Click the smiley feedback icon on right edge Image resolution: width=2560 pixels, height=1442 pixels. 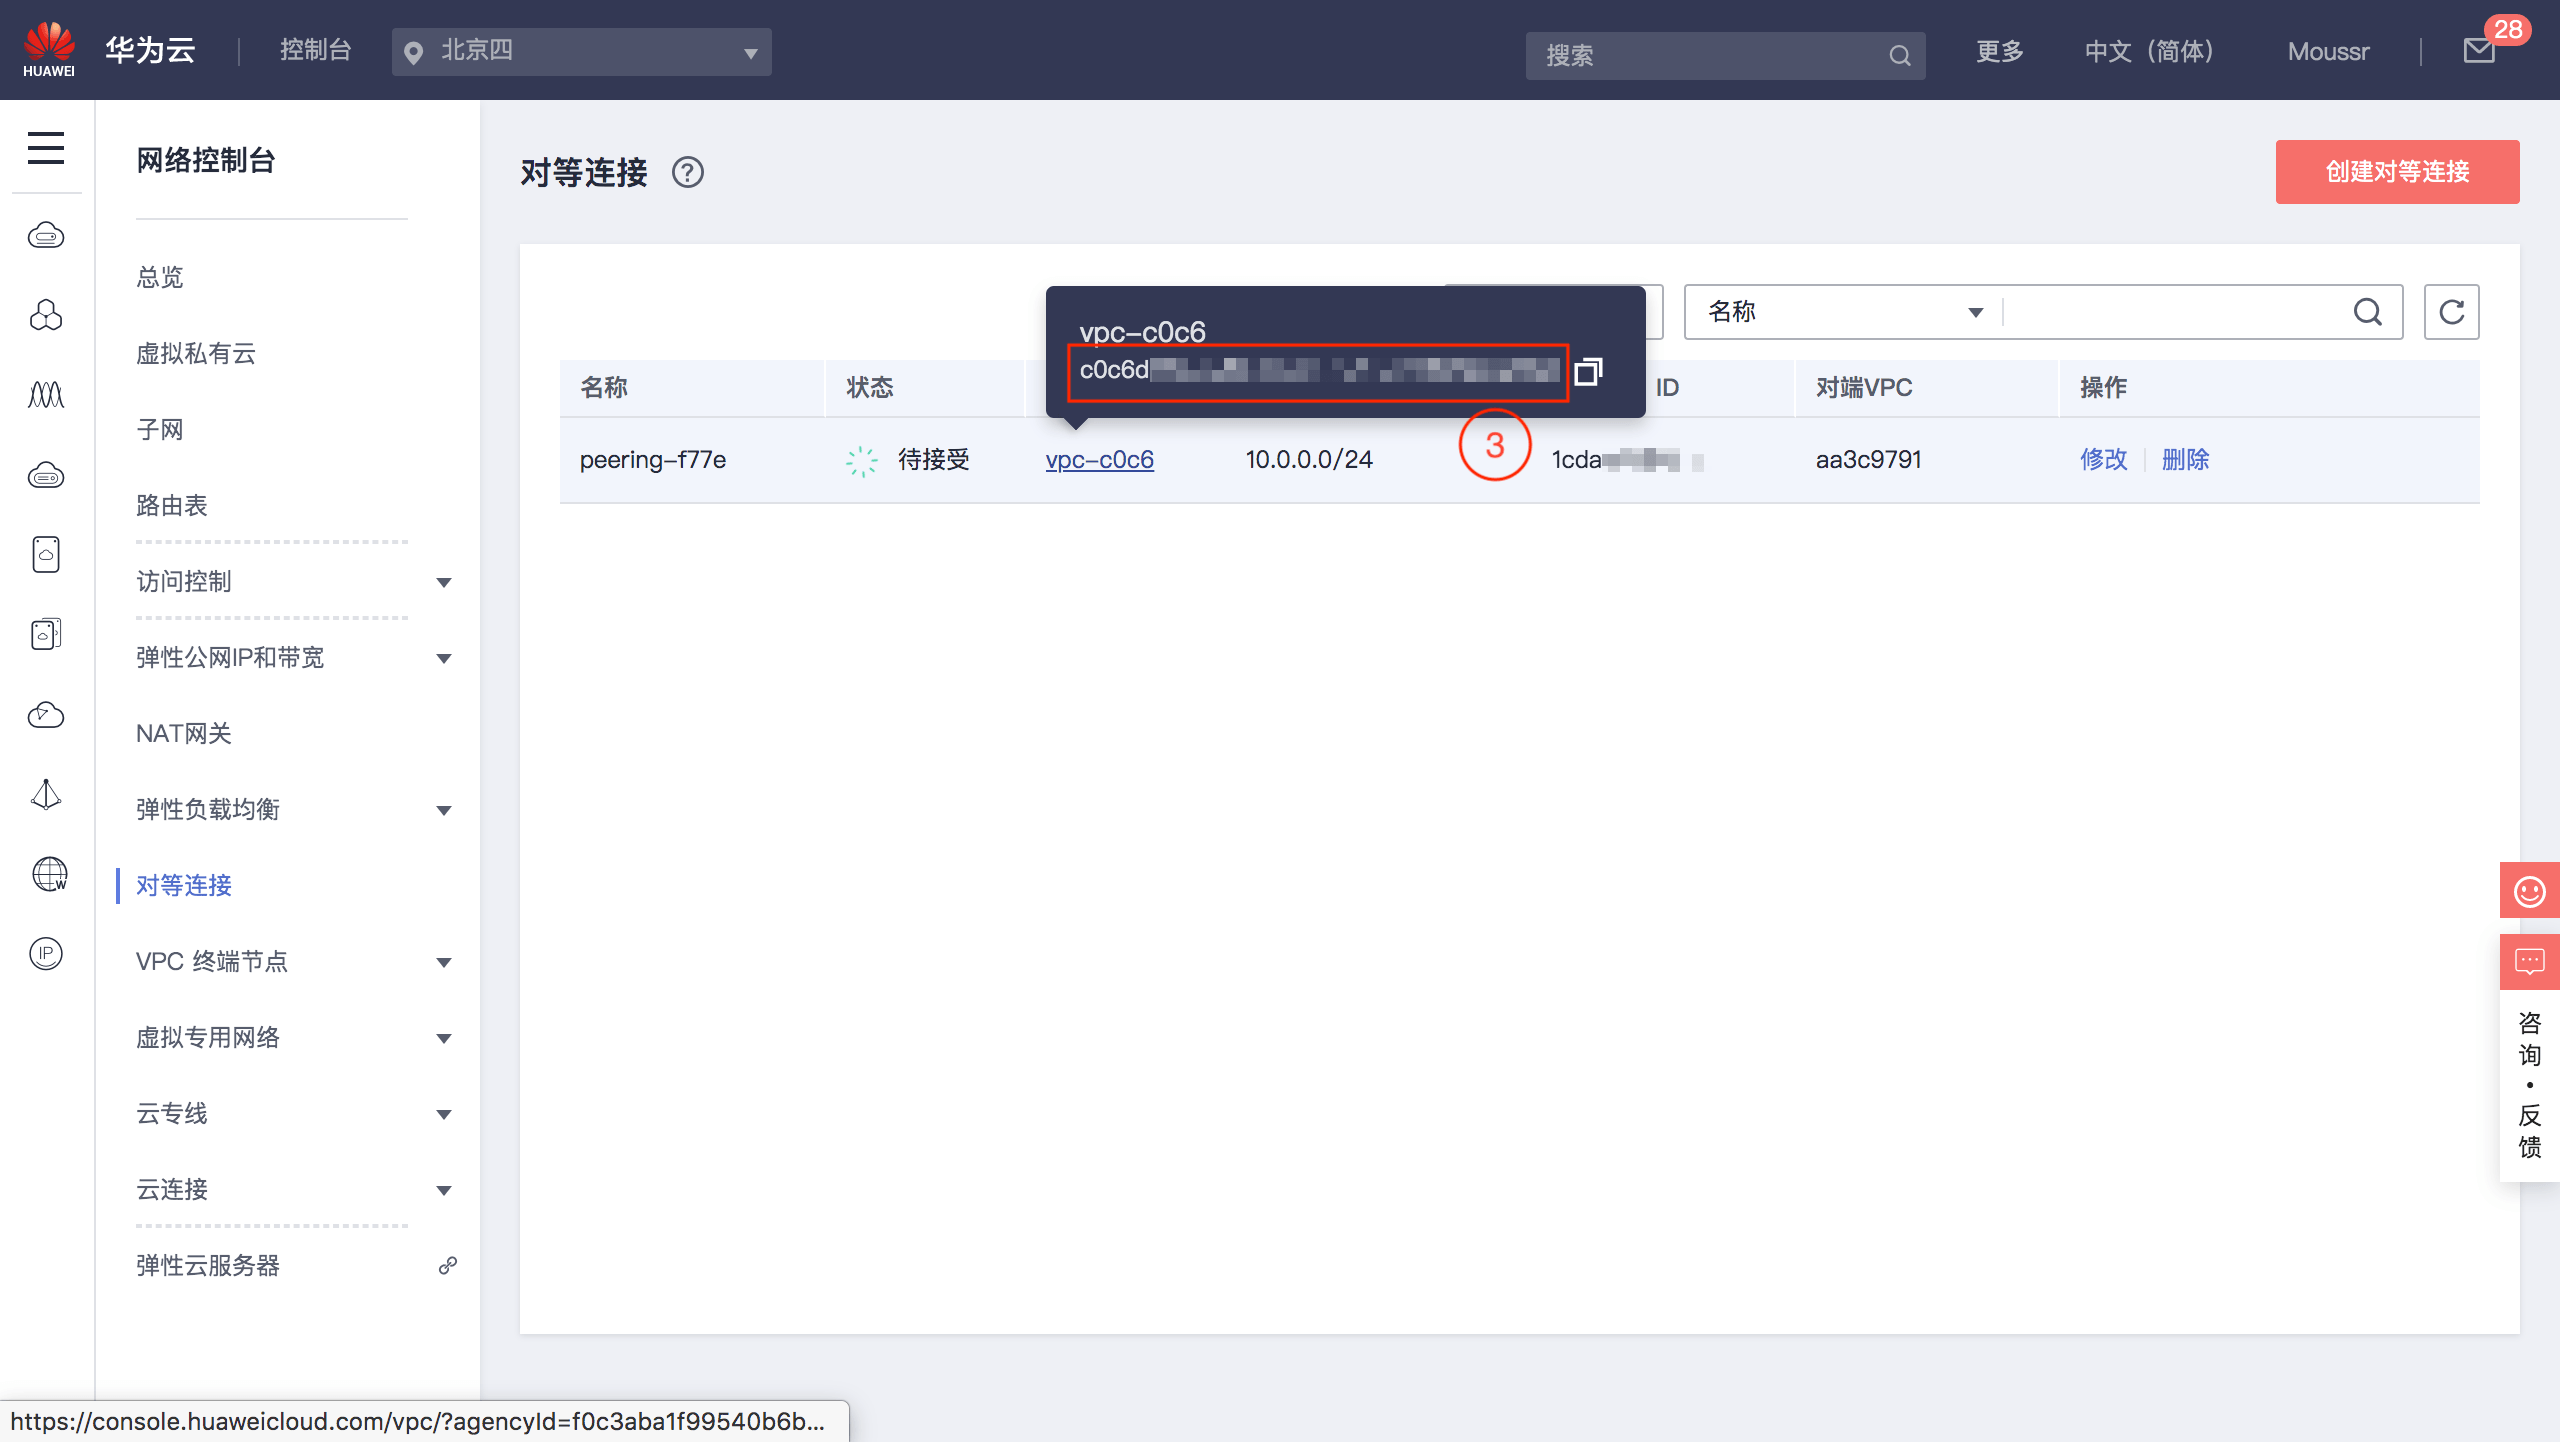(2528, 889)
